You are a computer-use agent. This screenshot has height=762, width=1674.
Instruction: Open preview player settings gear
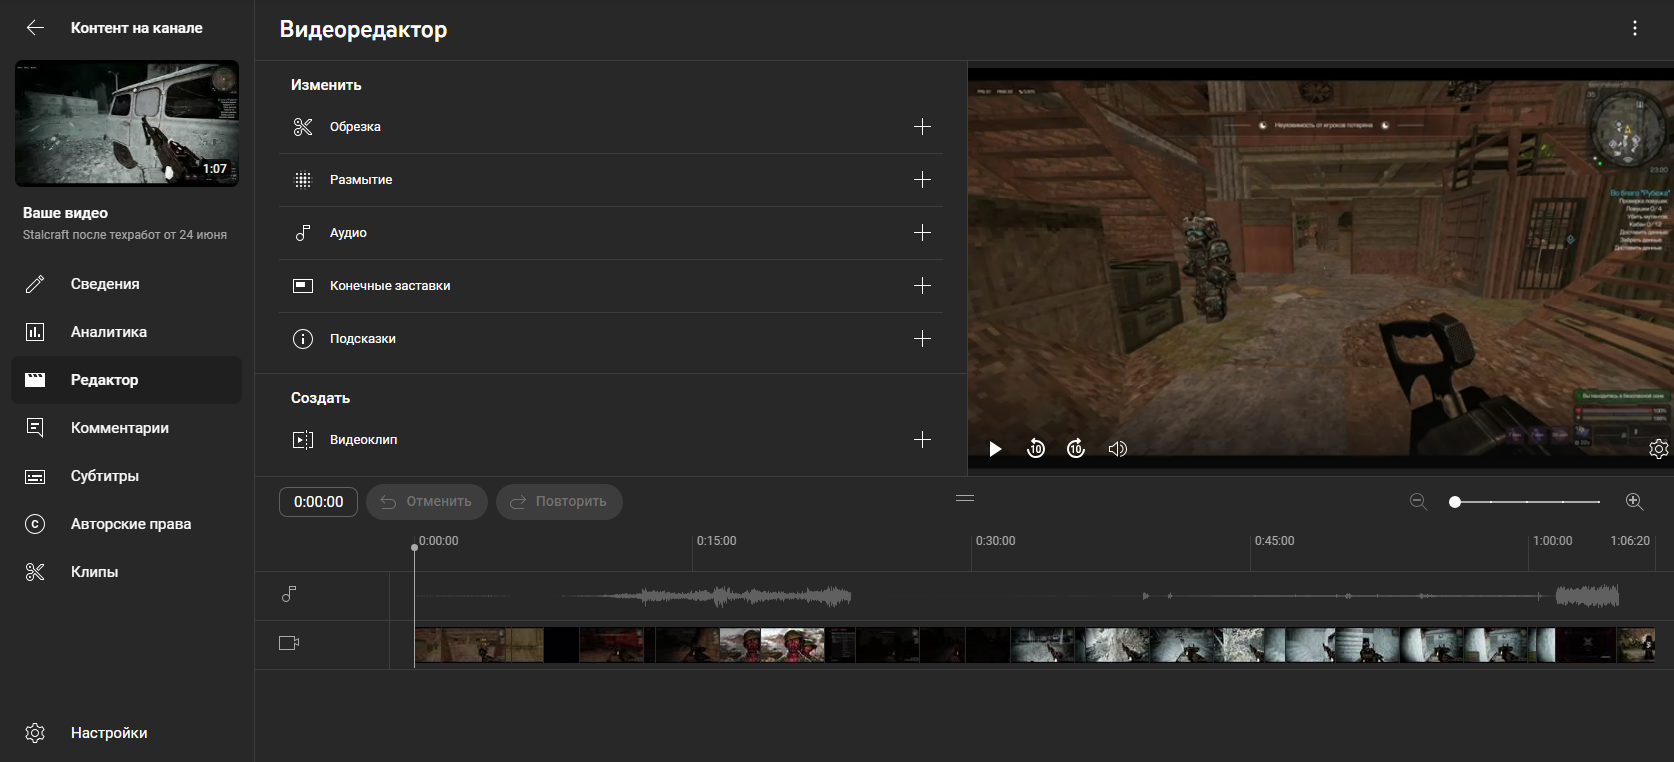point(1658,449)
